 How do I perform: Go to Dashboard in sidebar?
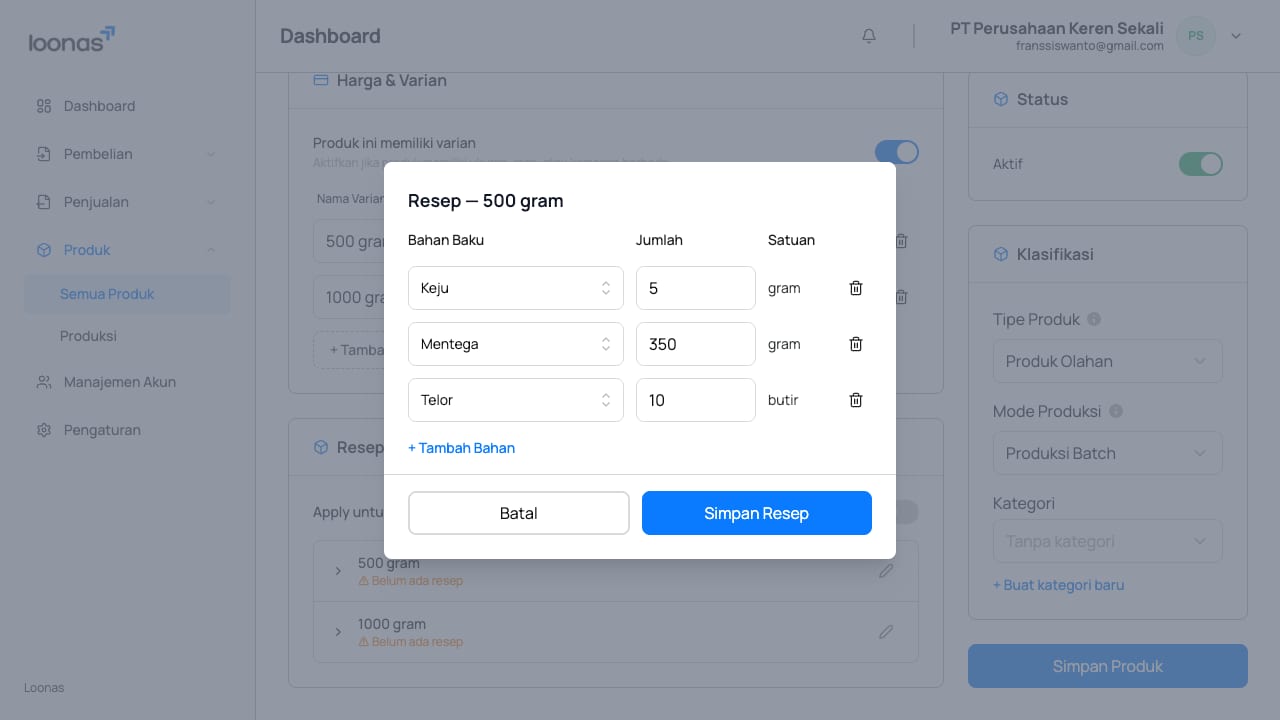[x=99, y=106]
